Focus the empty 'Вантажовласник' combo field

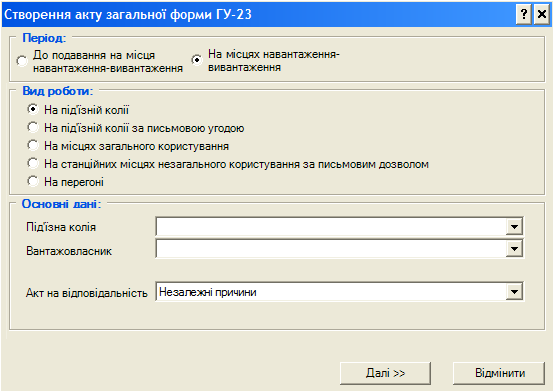click(331, 248)
